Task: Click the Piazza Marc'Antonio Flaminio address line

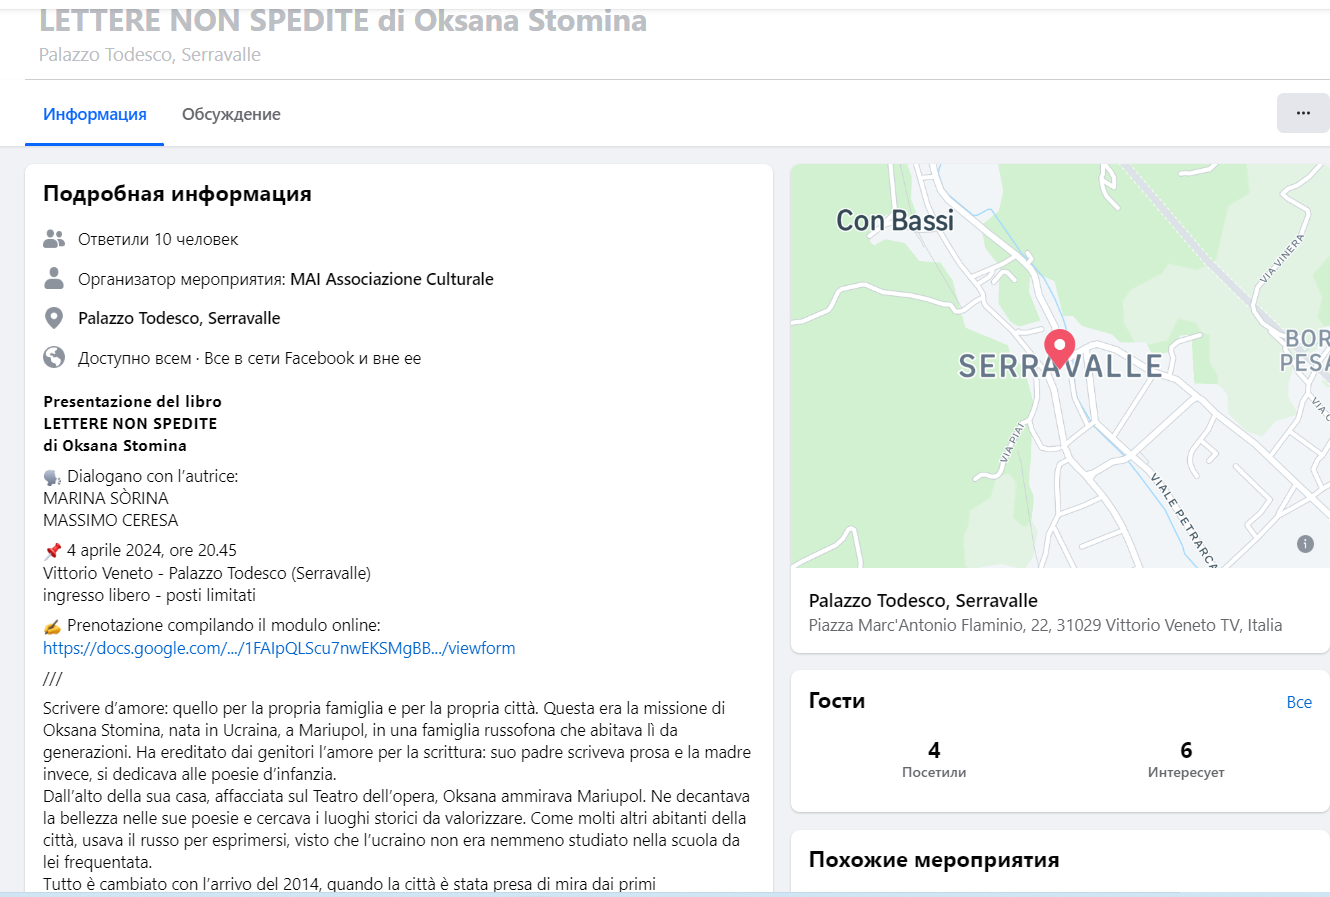Action: [x=1045, y=625]
